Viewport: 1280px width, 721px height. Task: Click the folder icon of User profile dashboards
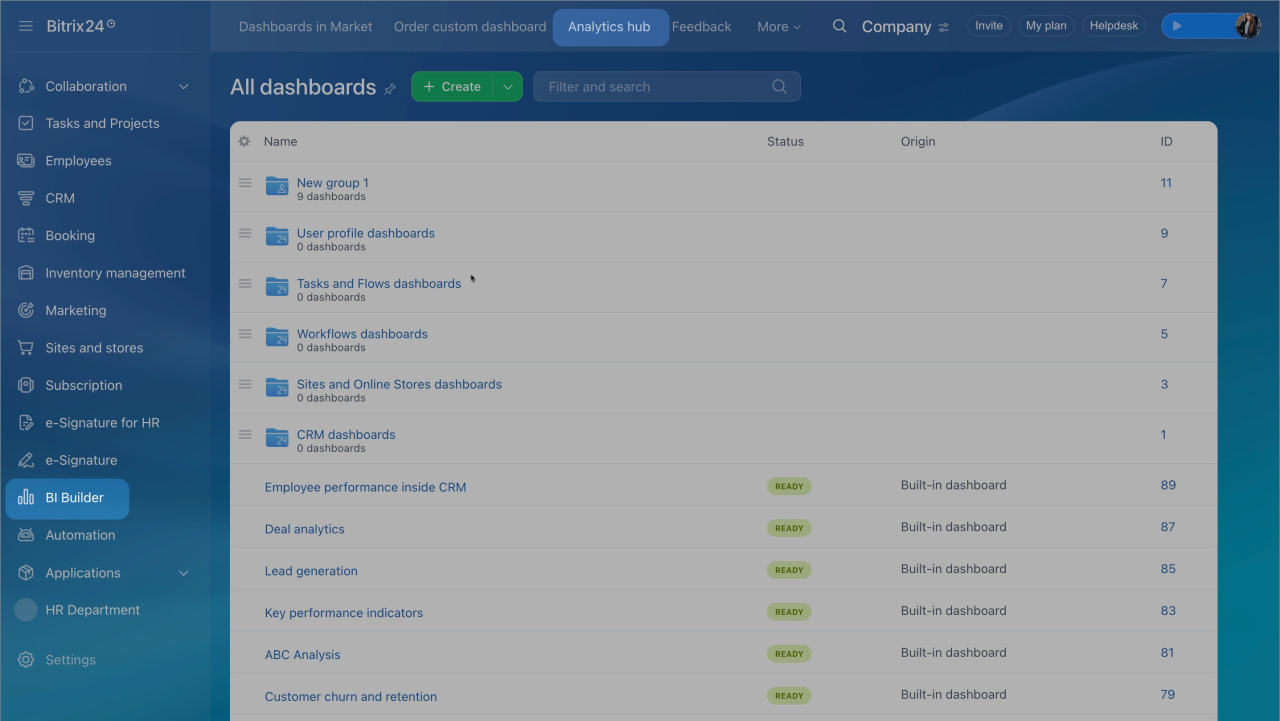click(277, 236)
